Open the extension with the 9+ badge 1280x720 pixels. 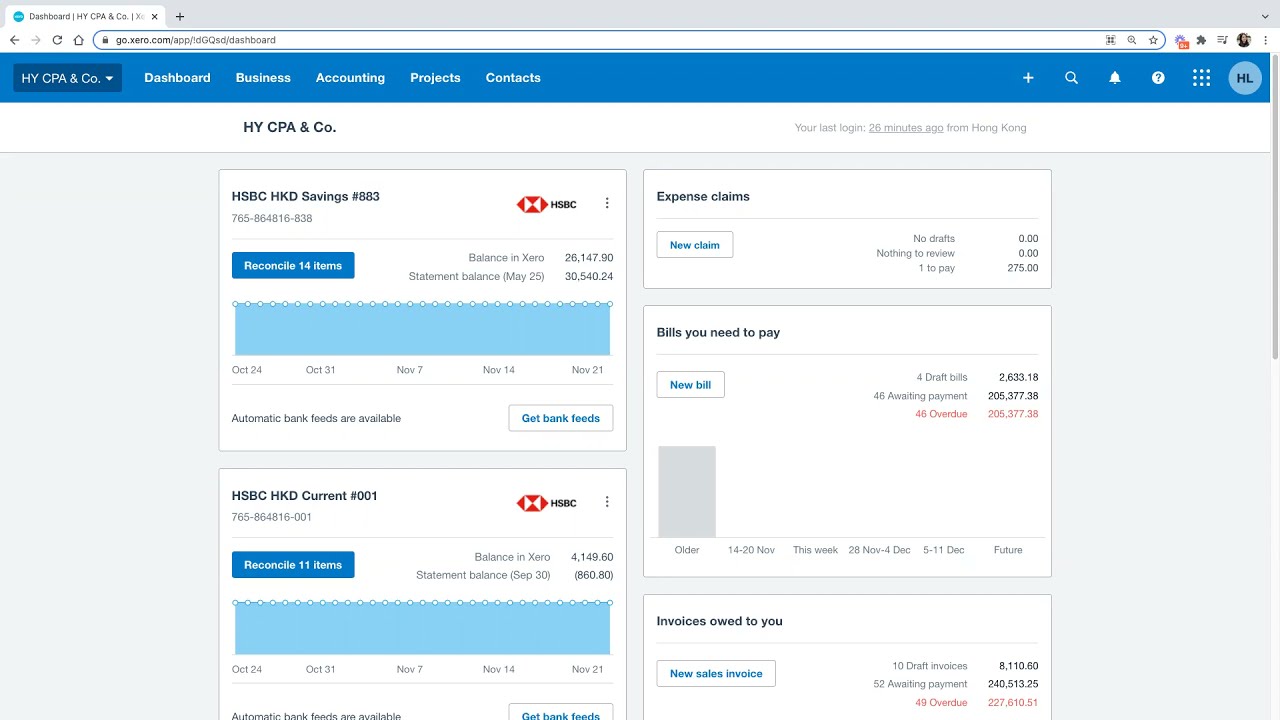[x=1182, y=41]
